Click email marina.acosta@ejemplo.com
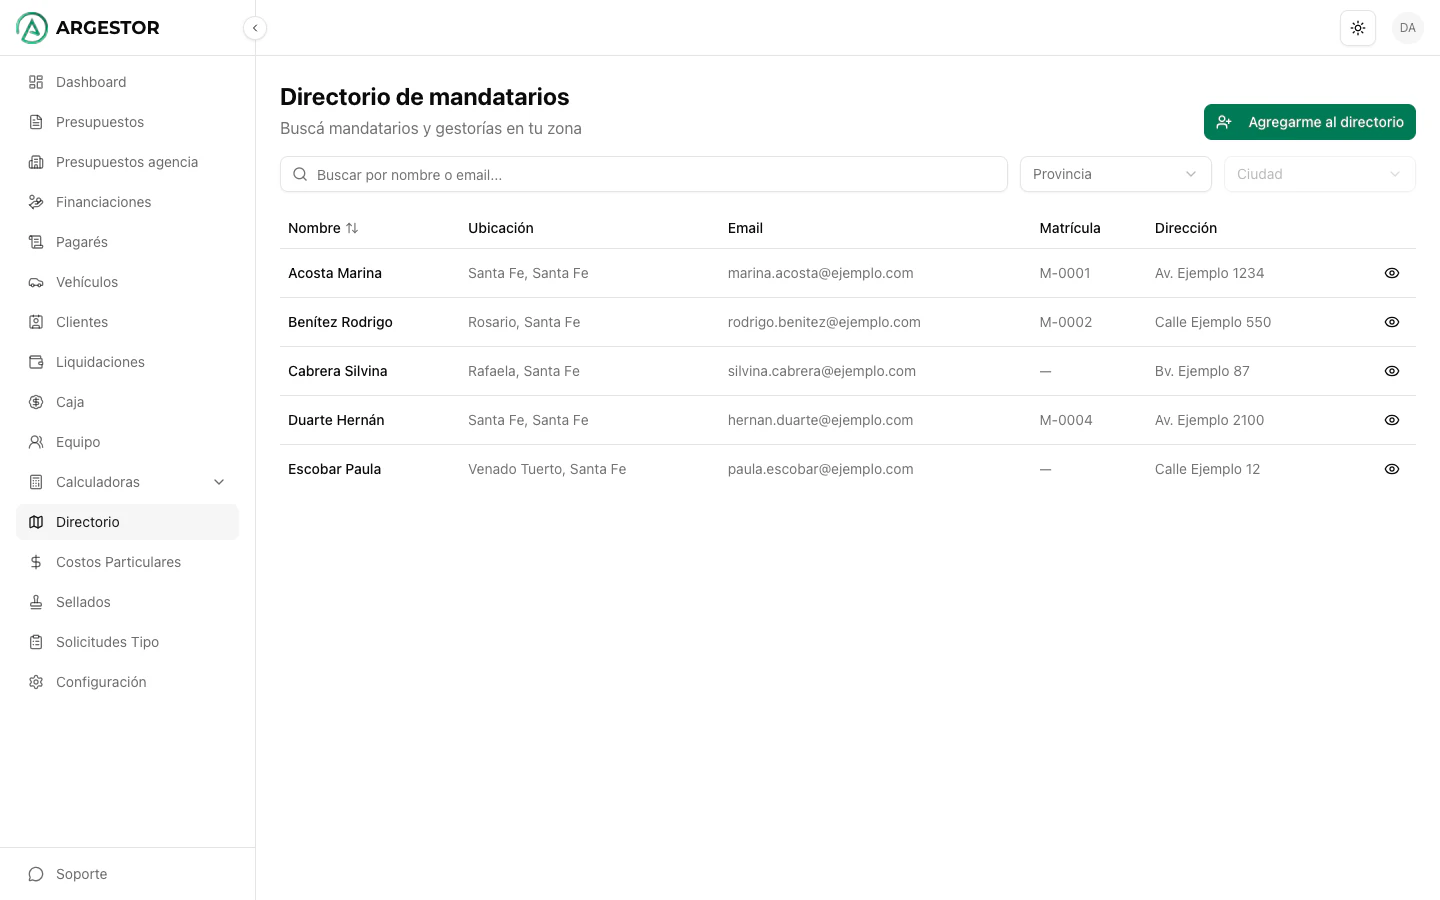This screenshot has height=900, width=1440. 820,273
